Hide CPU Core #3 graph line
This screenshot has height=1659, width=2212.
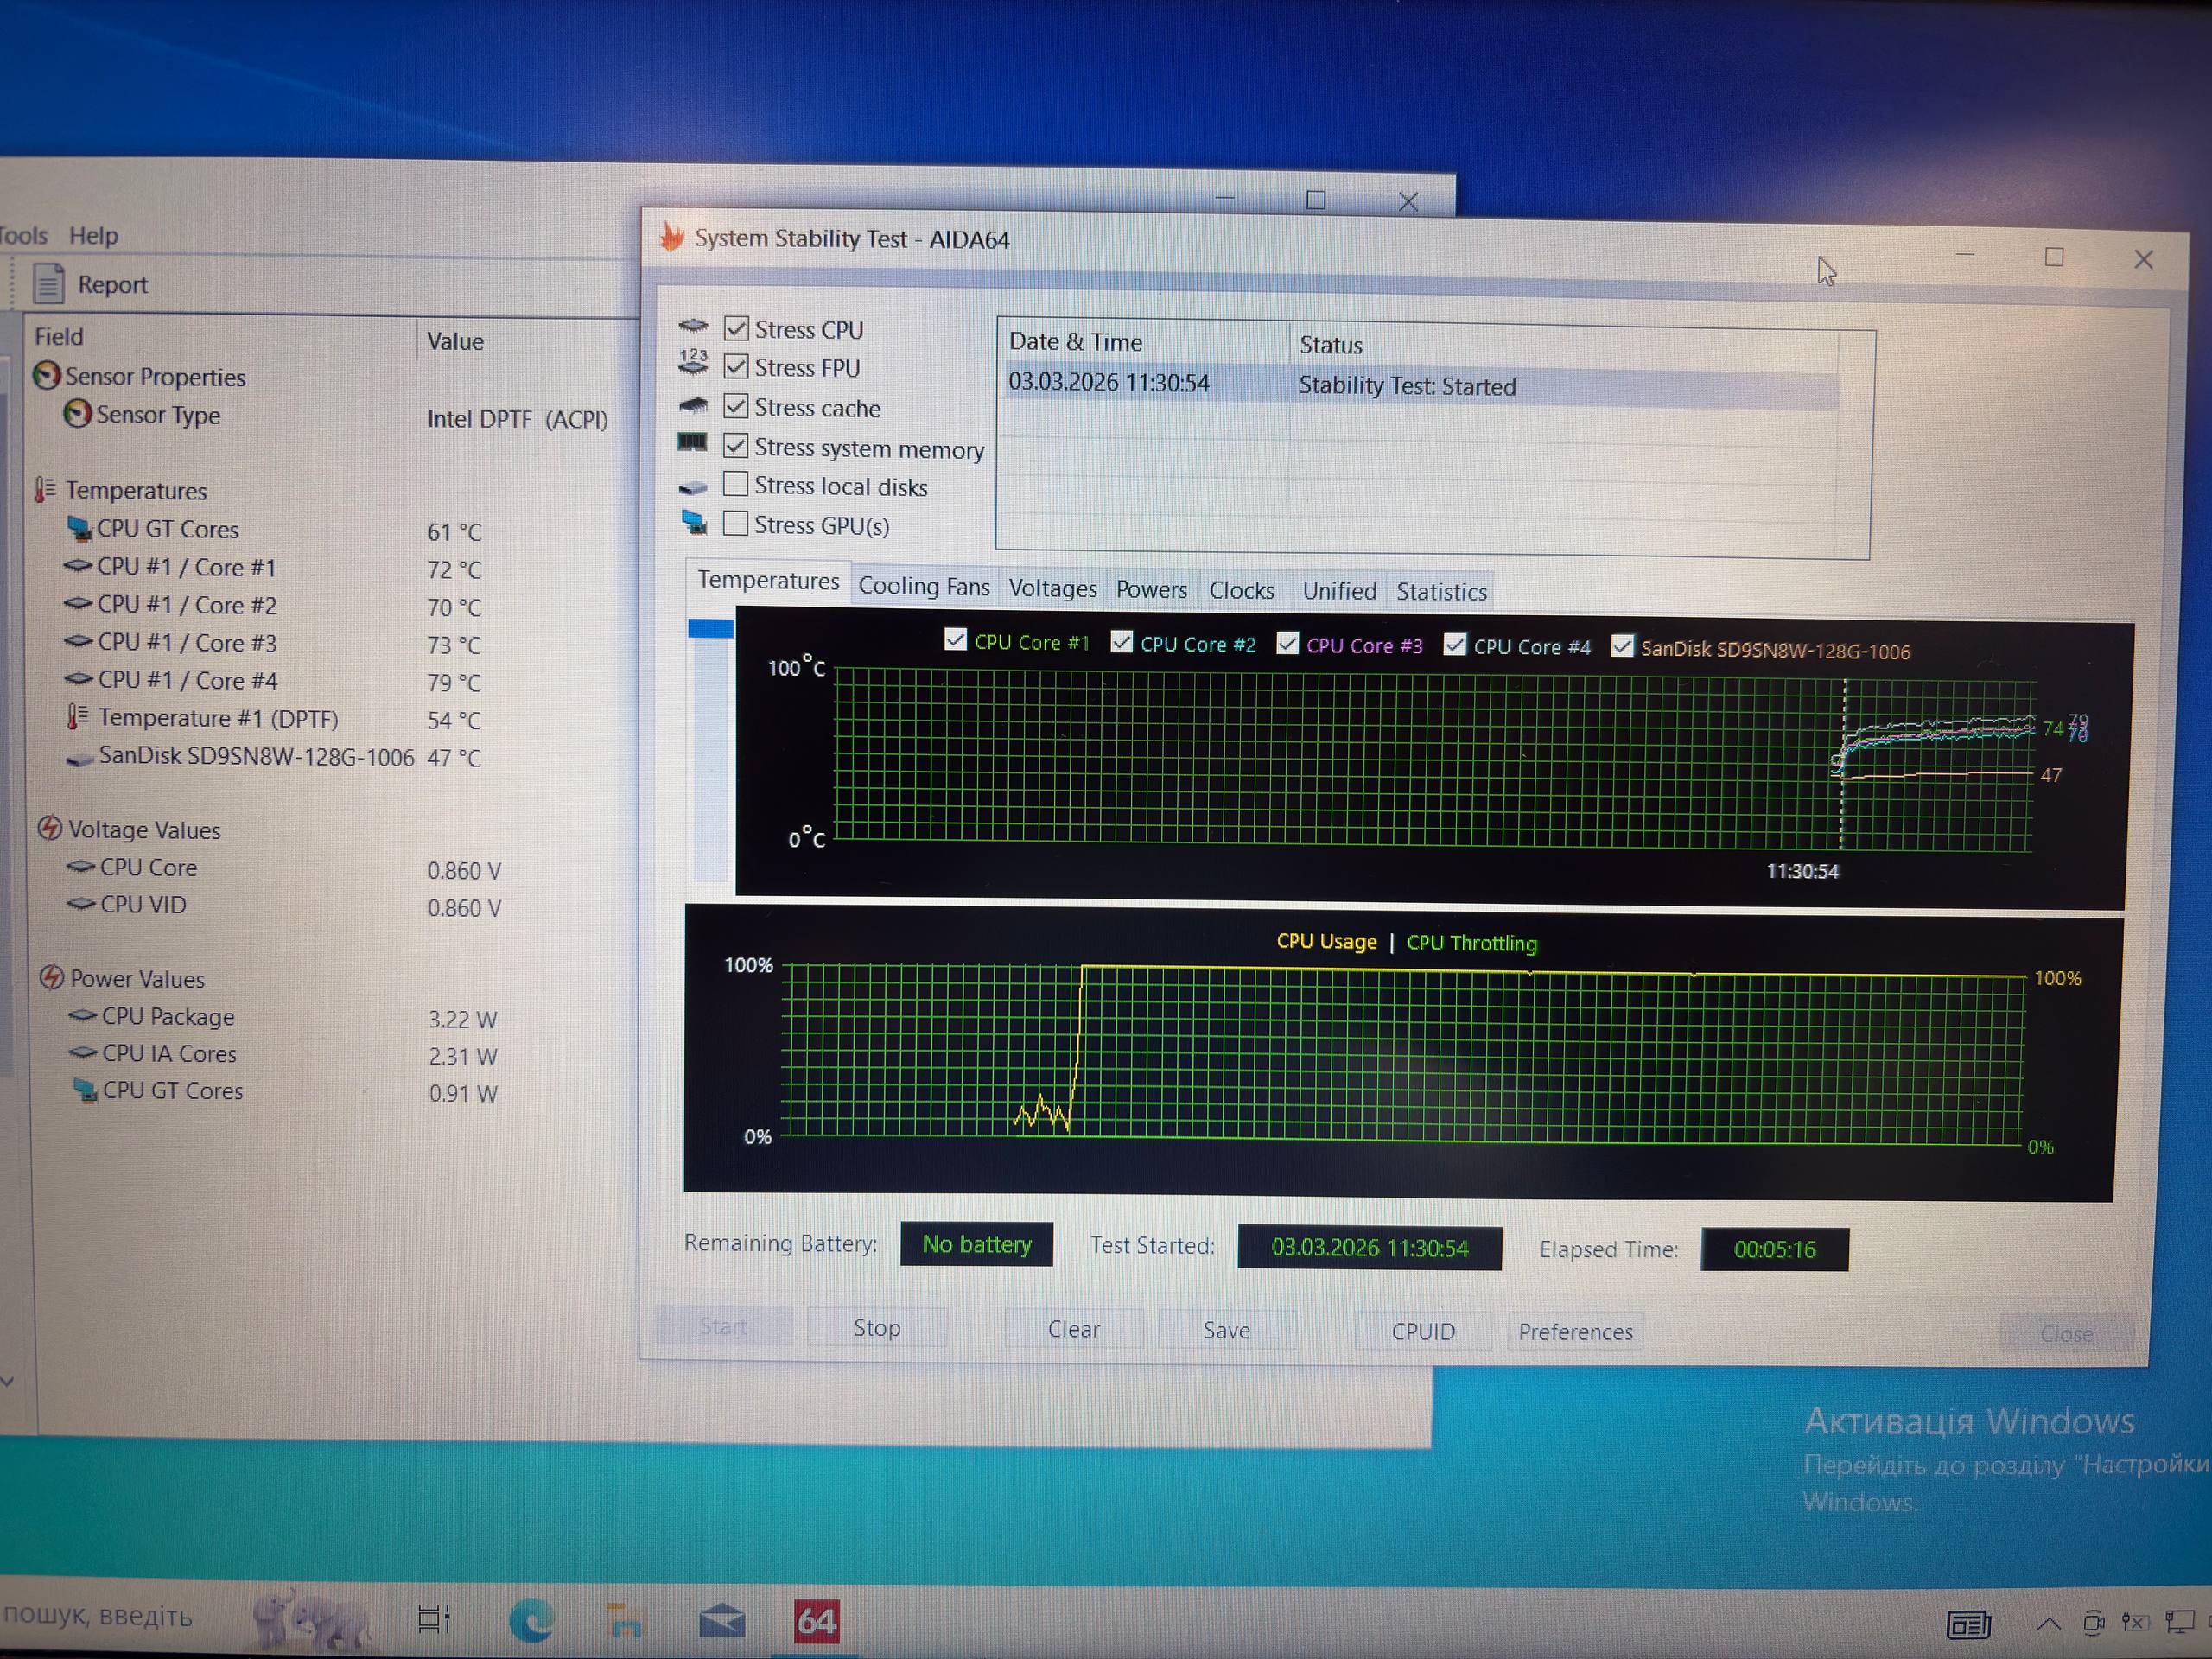click(1288, 643)
